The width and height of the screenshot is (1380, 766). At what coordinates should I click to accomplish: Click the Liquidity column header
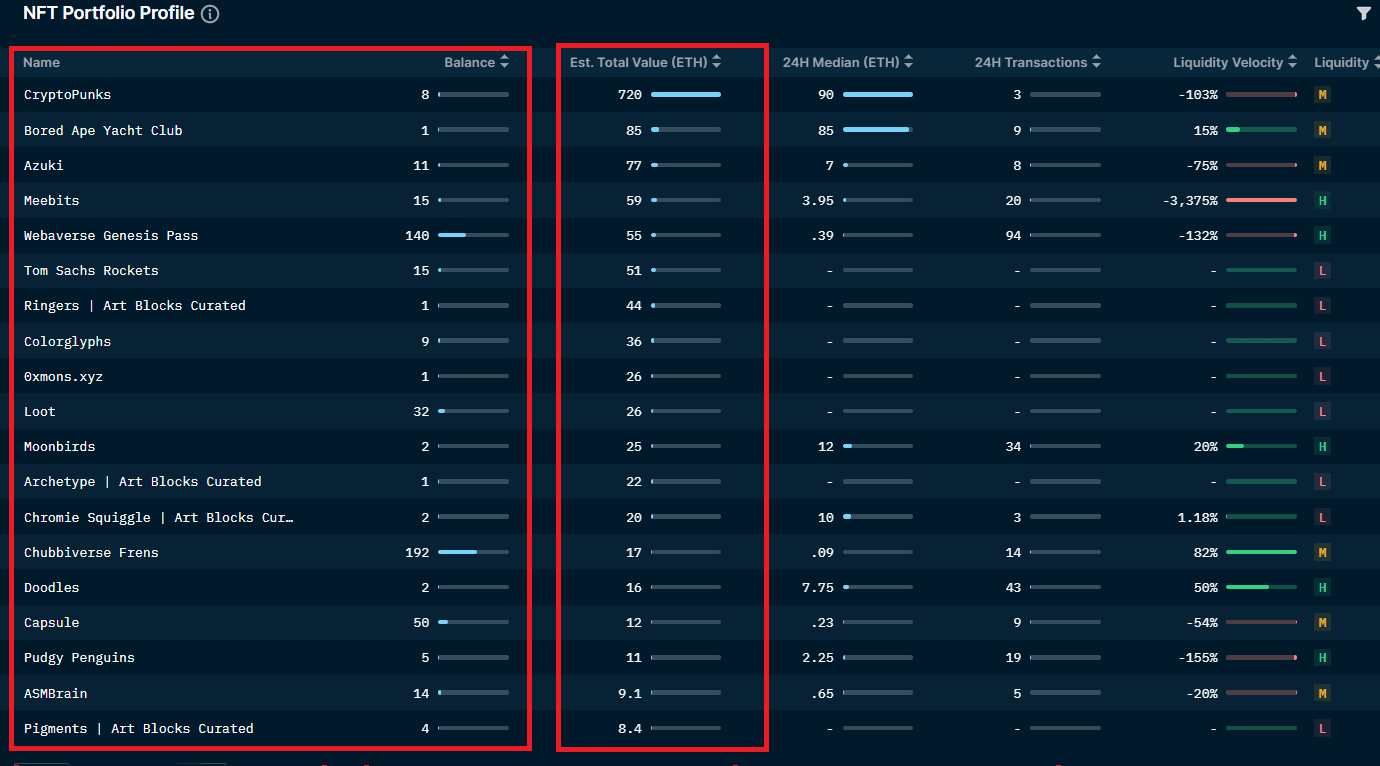(1341, 62)
